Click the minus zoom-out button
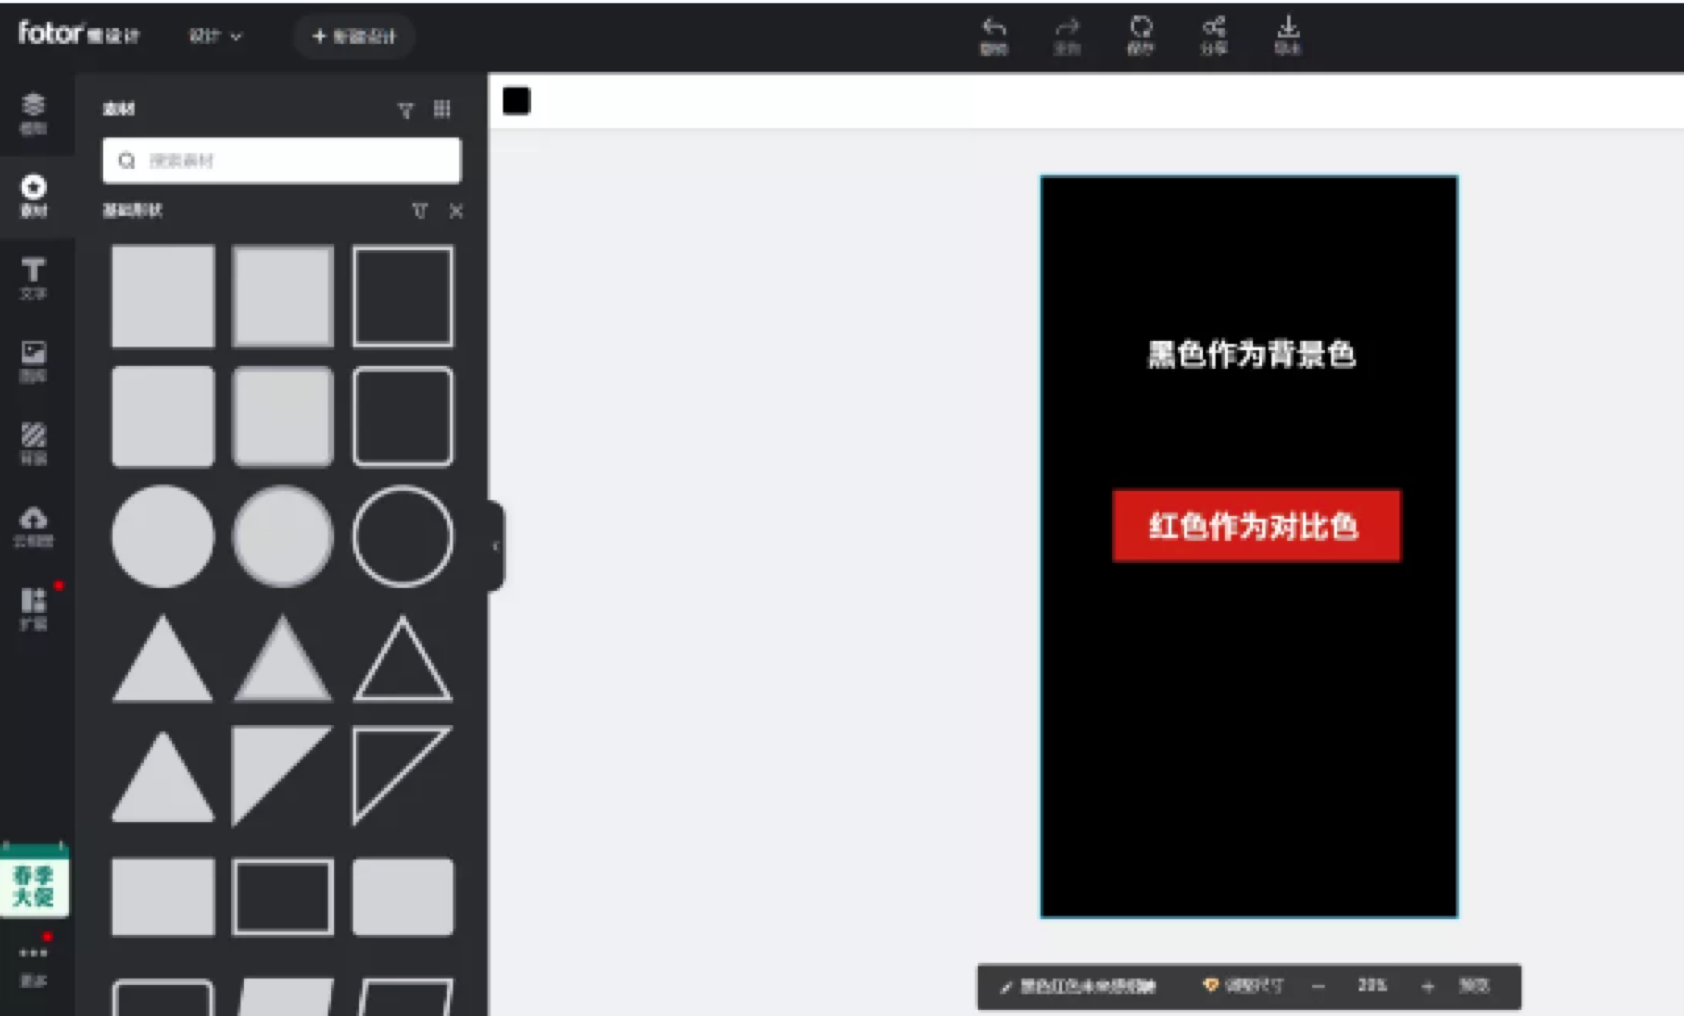This screenshot has height=1016, width=1684. [1318, 987]
